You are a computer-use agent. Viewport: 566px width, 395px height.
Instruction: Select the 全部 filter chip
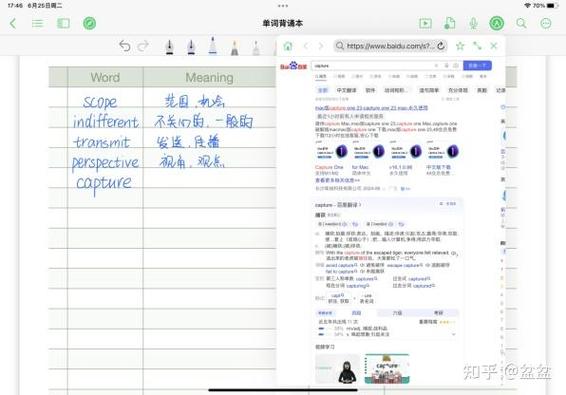[322, 90]
